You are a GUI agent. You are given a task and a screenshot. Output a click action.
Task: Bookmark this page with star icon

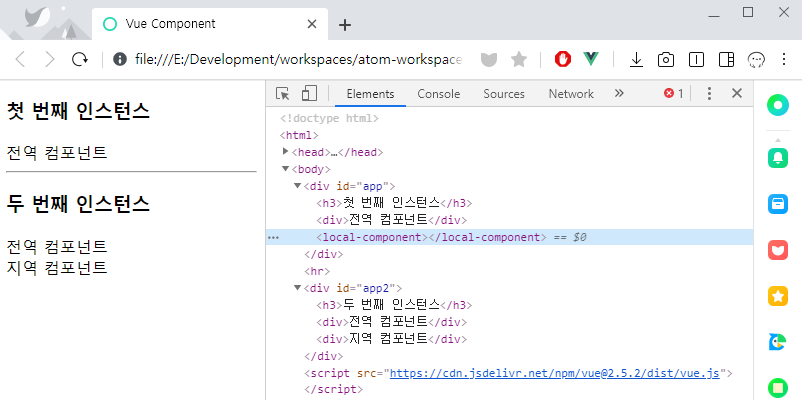[x=519, y=60]
